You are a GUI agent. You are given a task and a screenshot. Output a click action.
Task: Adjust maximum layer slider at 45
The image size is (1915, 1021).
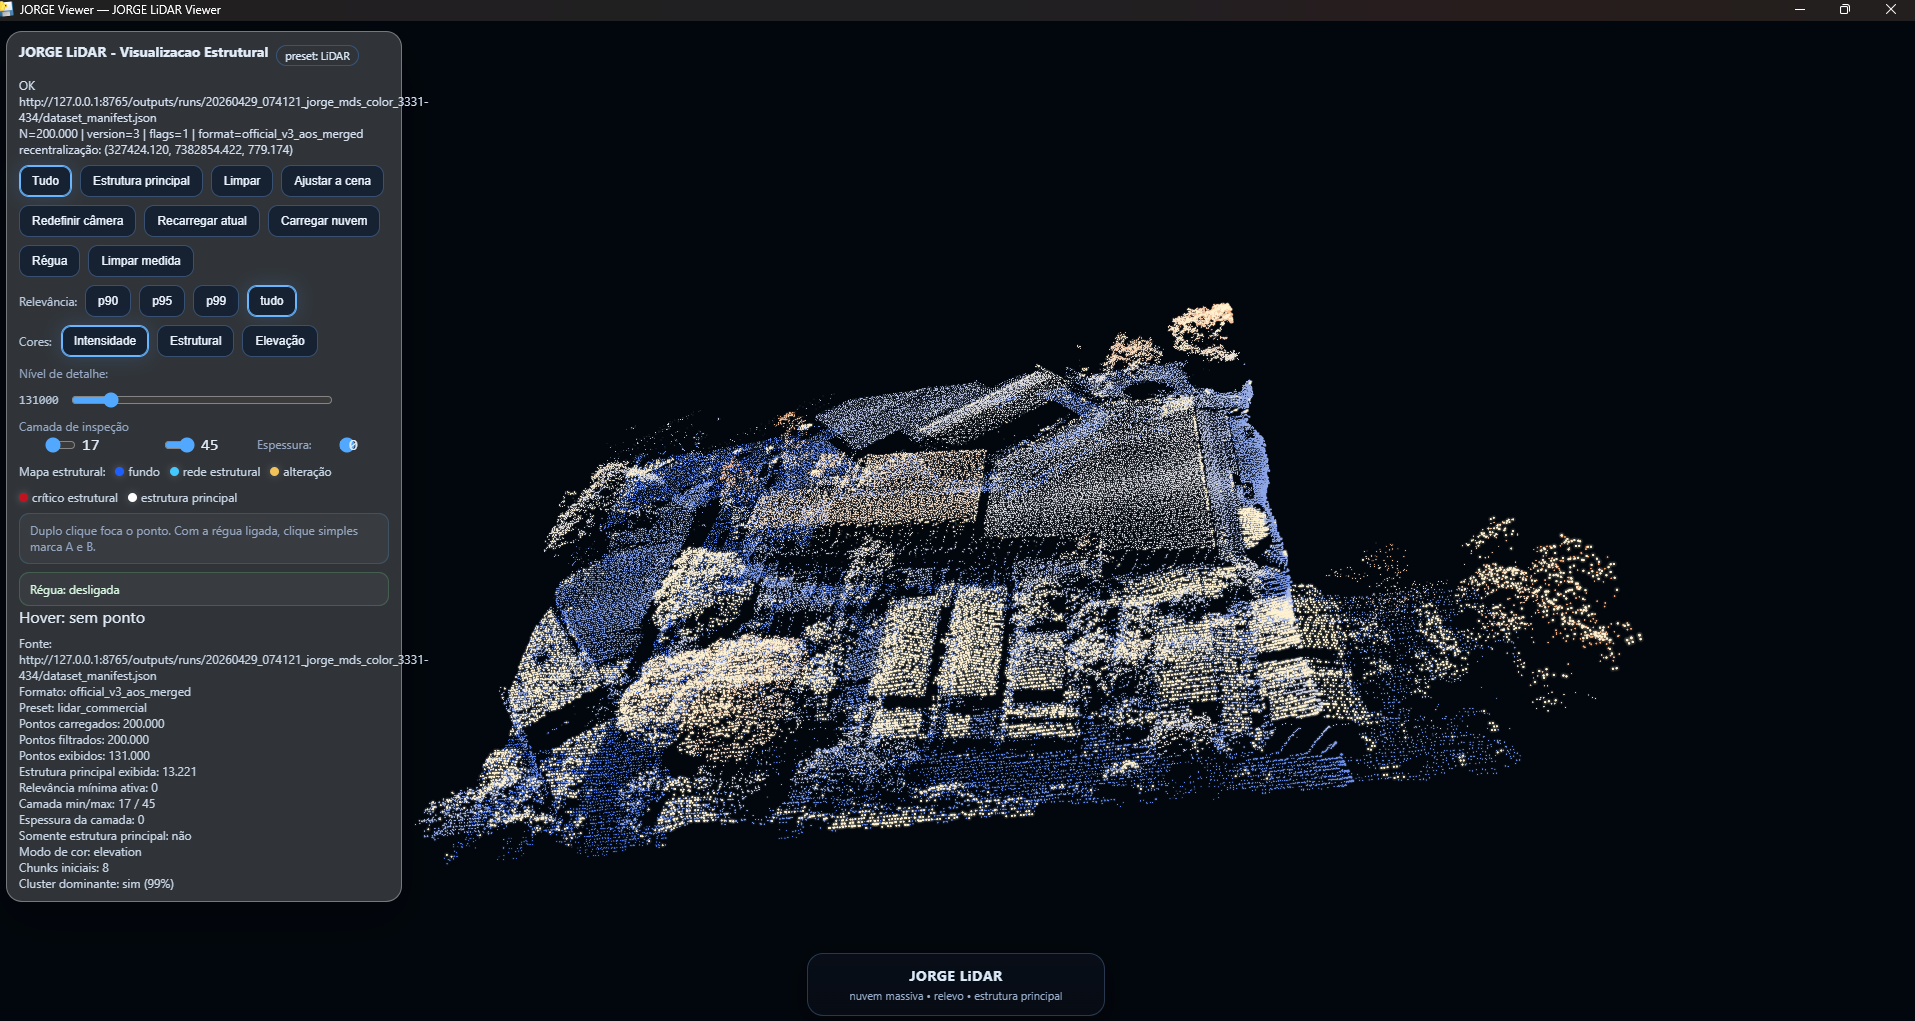coord(180,445)
